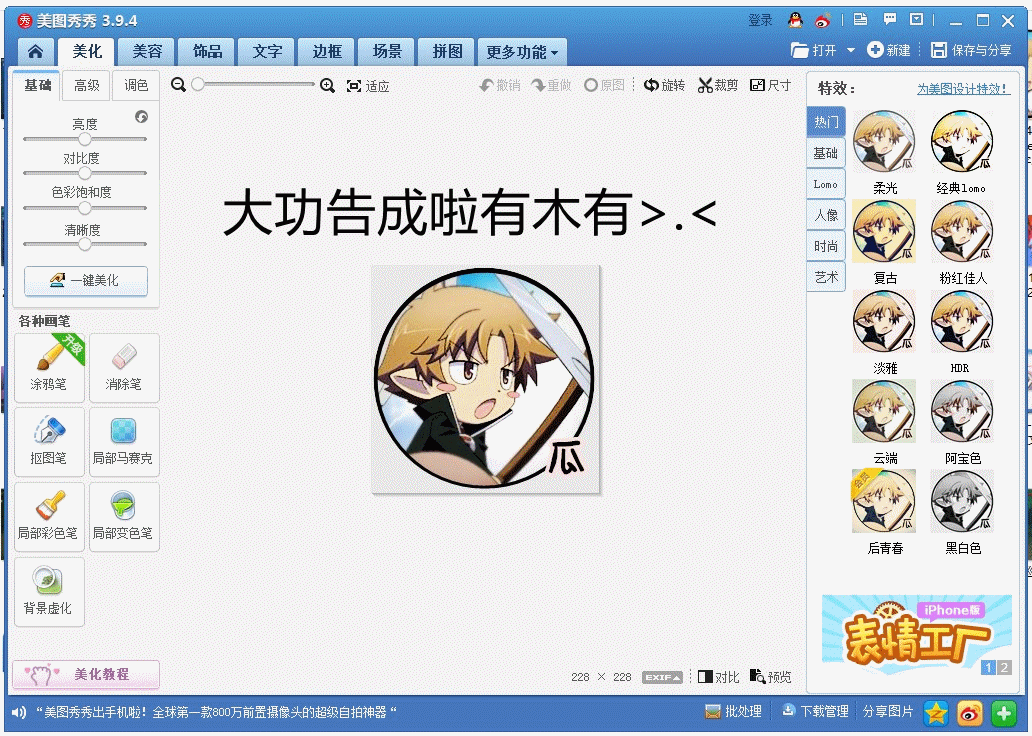
Task: Select the 局部彩色笔 tool
Action: tap(49, 517)
